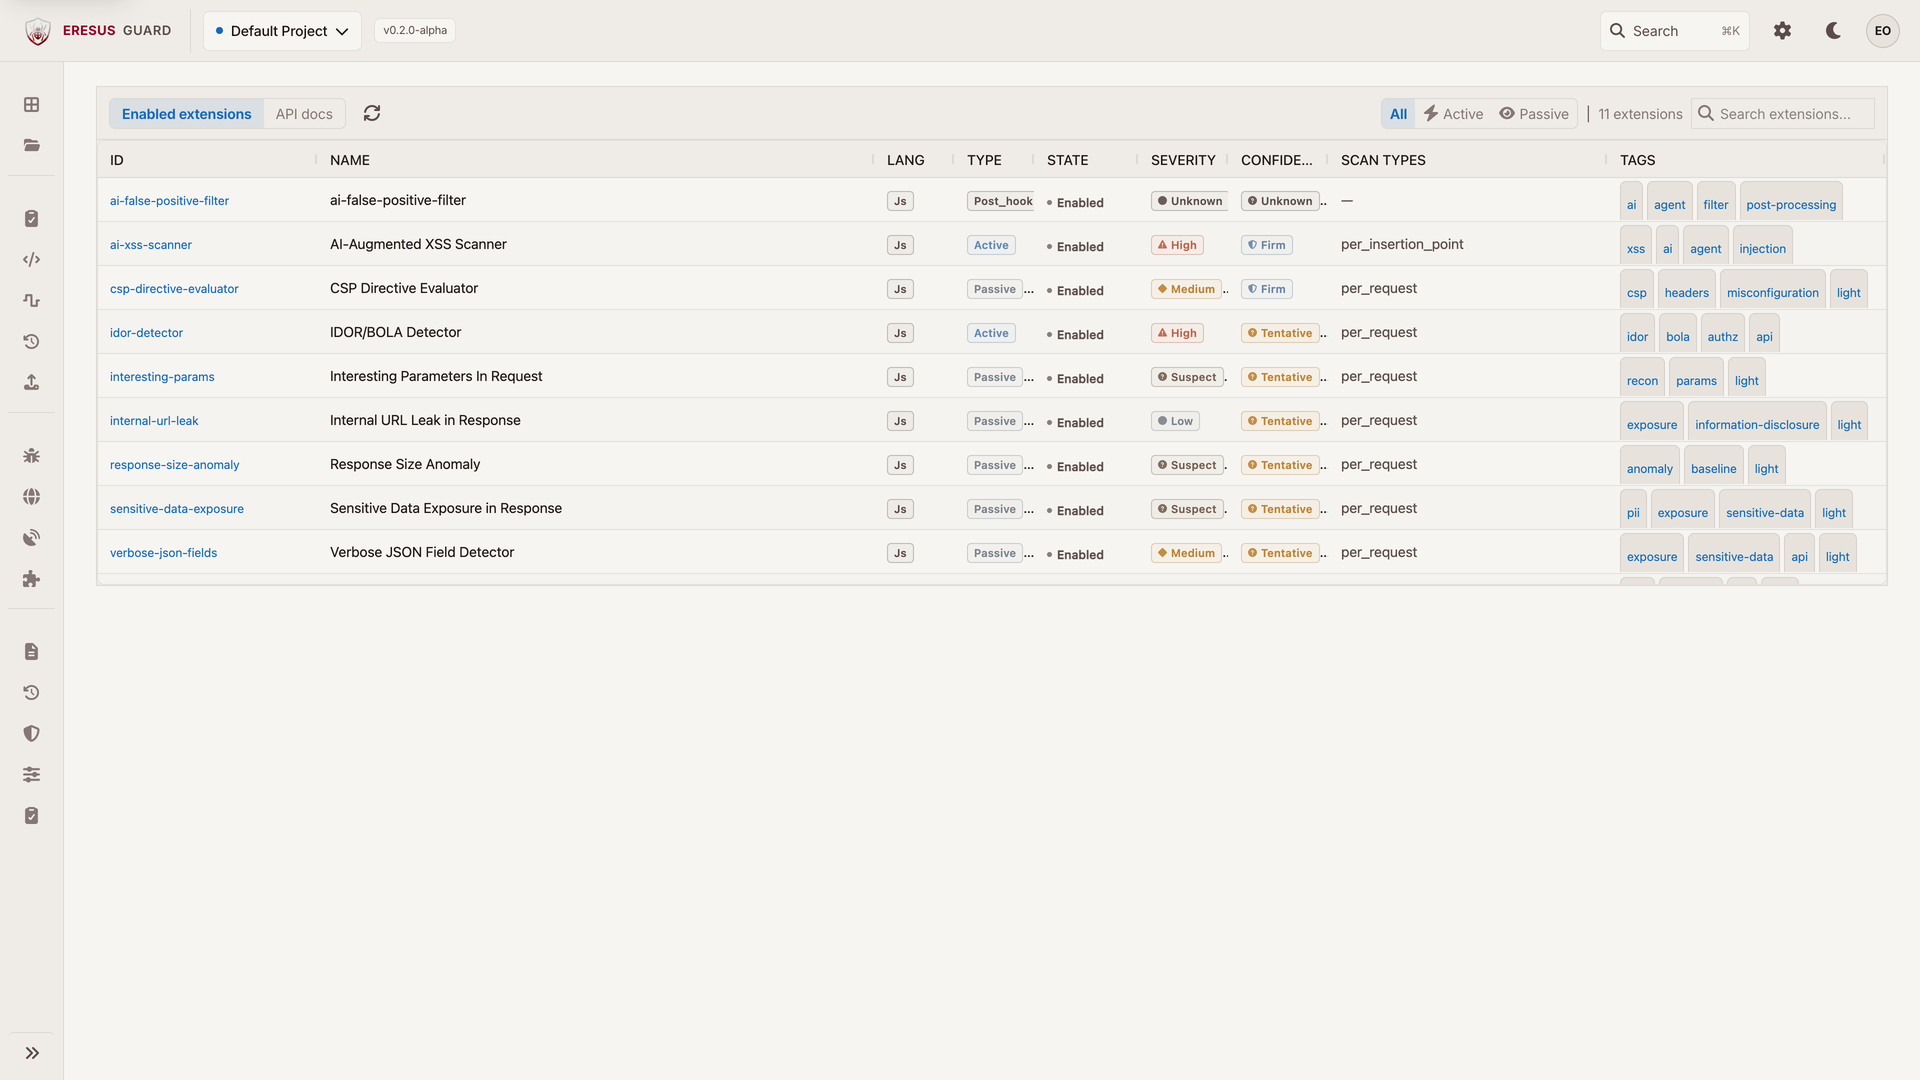
Task: Show All extensions filter
Action: tap(1398, 114)
